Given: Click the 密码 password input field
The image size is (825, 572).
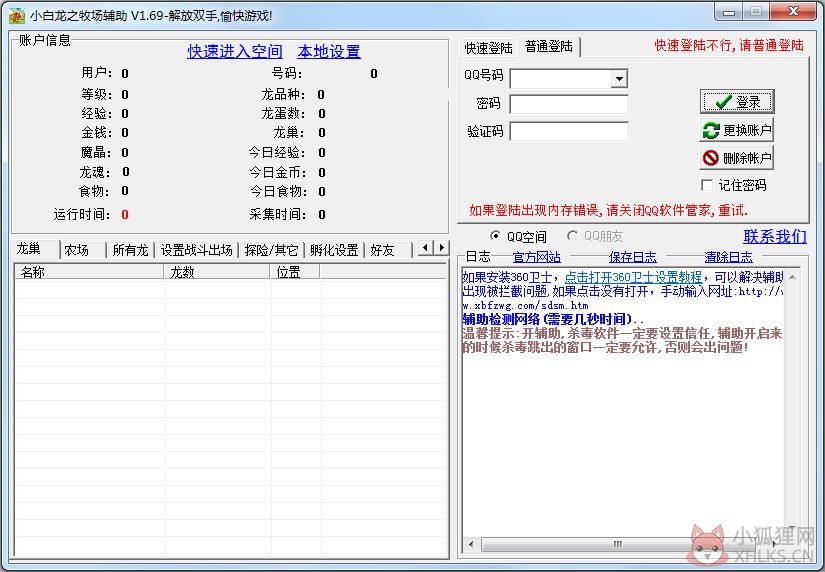Looking at the screenshot, I should pos(569,104).
